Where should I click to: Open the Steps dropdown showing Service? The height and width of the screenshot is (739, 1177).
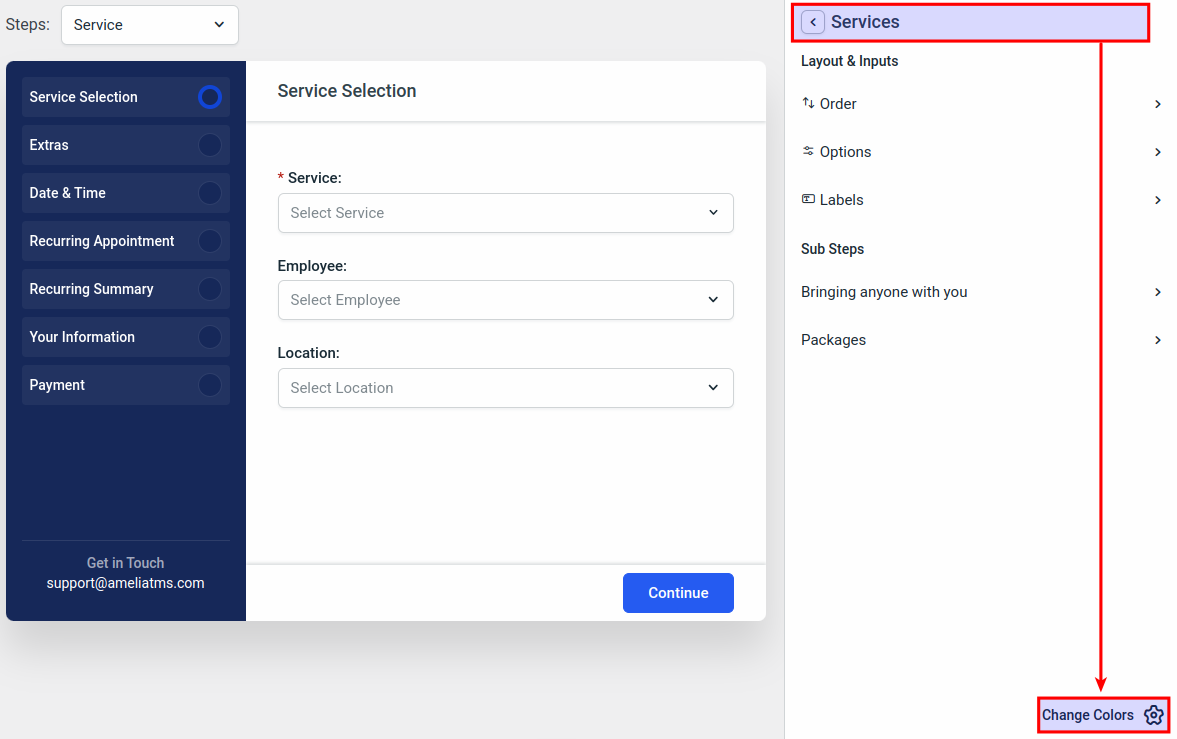pos(150,25)
